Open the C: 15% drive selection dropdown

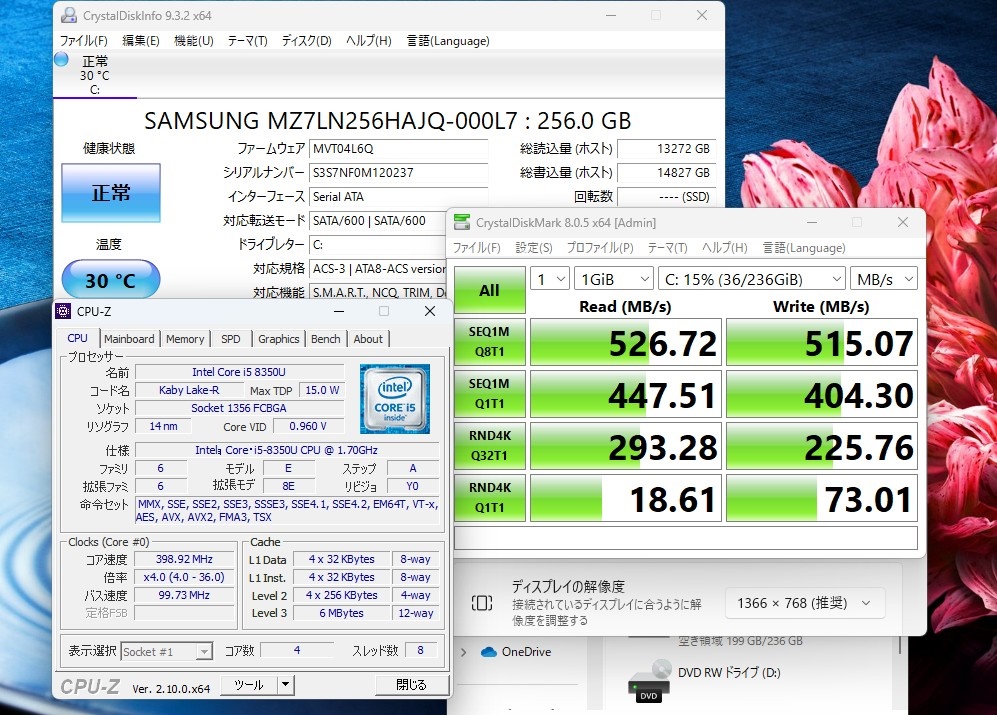[x=751, y=279]
